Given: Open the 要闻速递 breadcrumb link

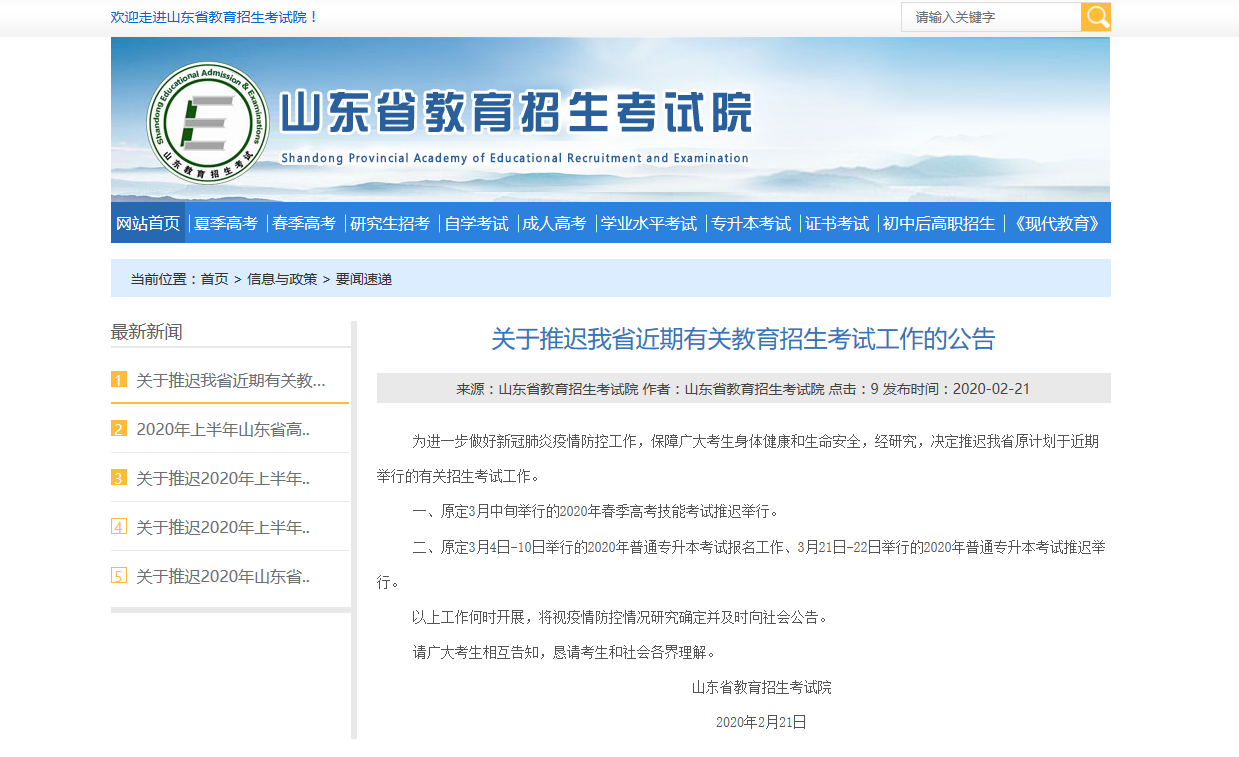Looking at the screenshot, I should [364, 279].
